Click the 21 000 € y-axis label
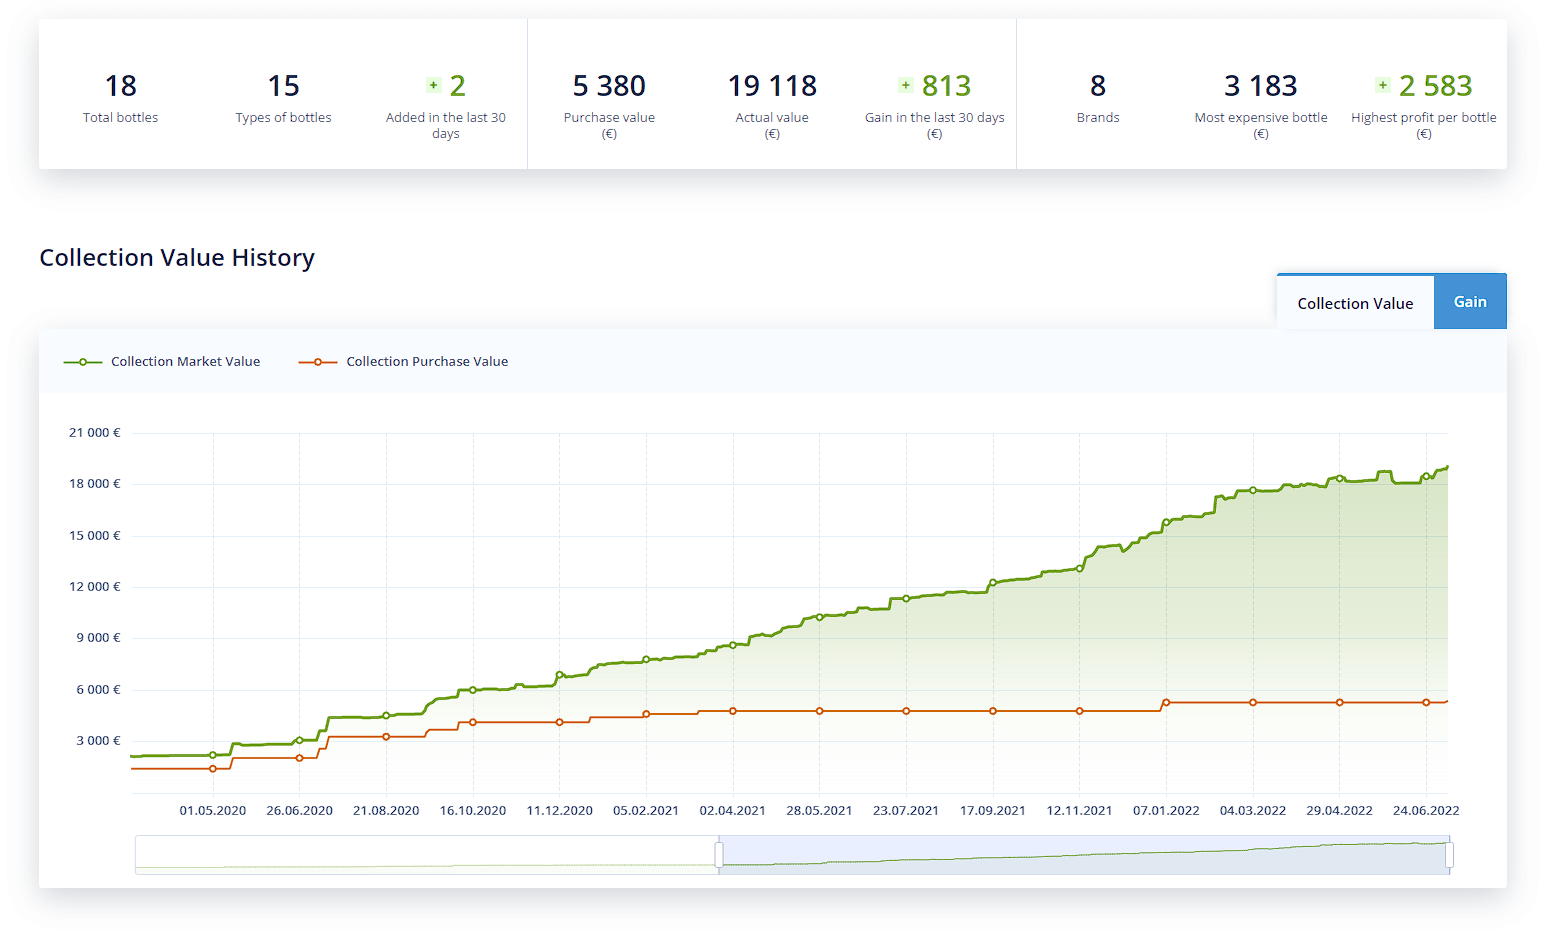Image resolution: width=1556 pixels, height=931 pixels. coord(95,433)
